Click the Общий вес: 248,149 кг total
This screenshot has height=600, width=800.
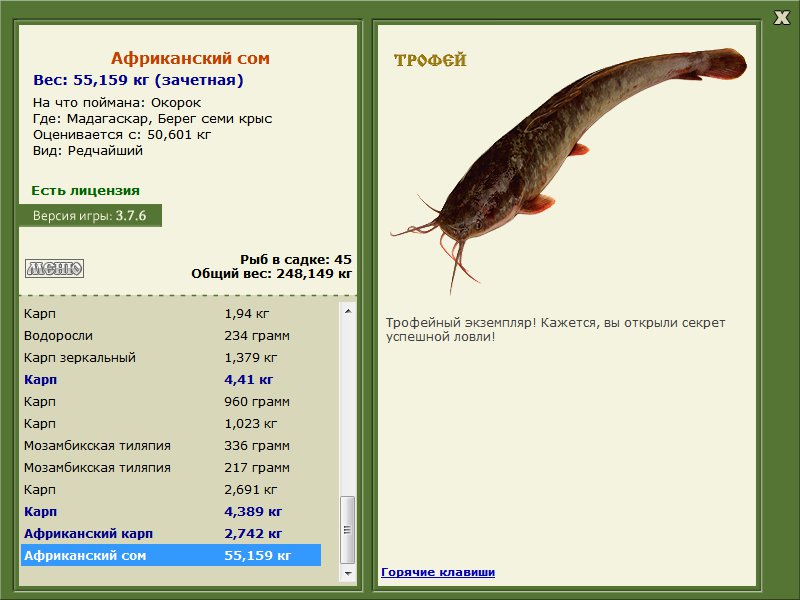271,274
